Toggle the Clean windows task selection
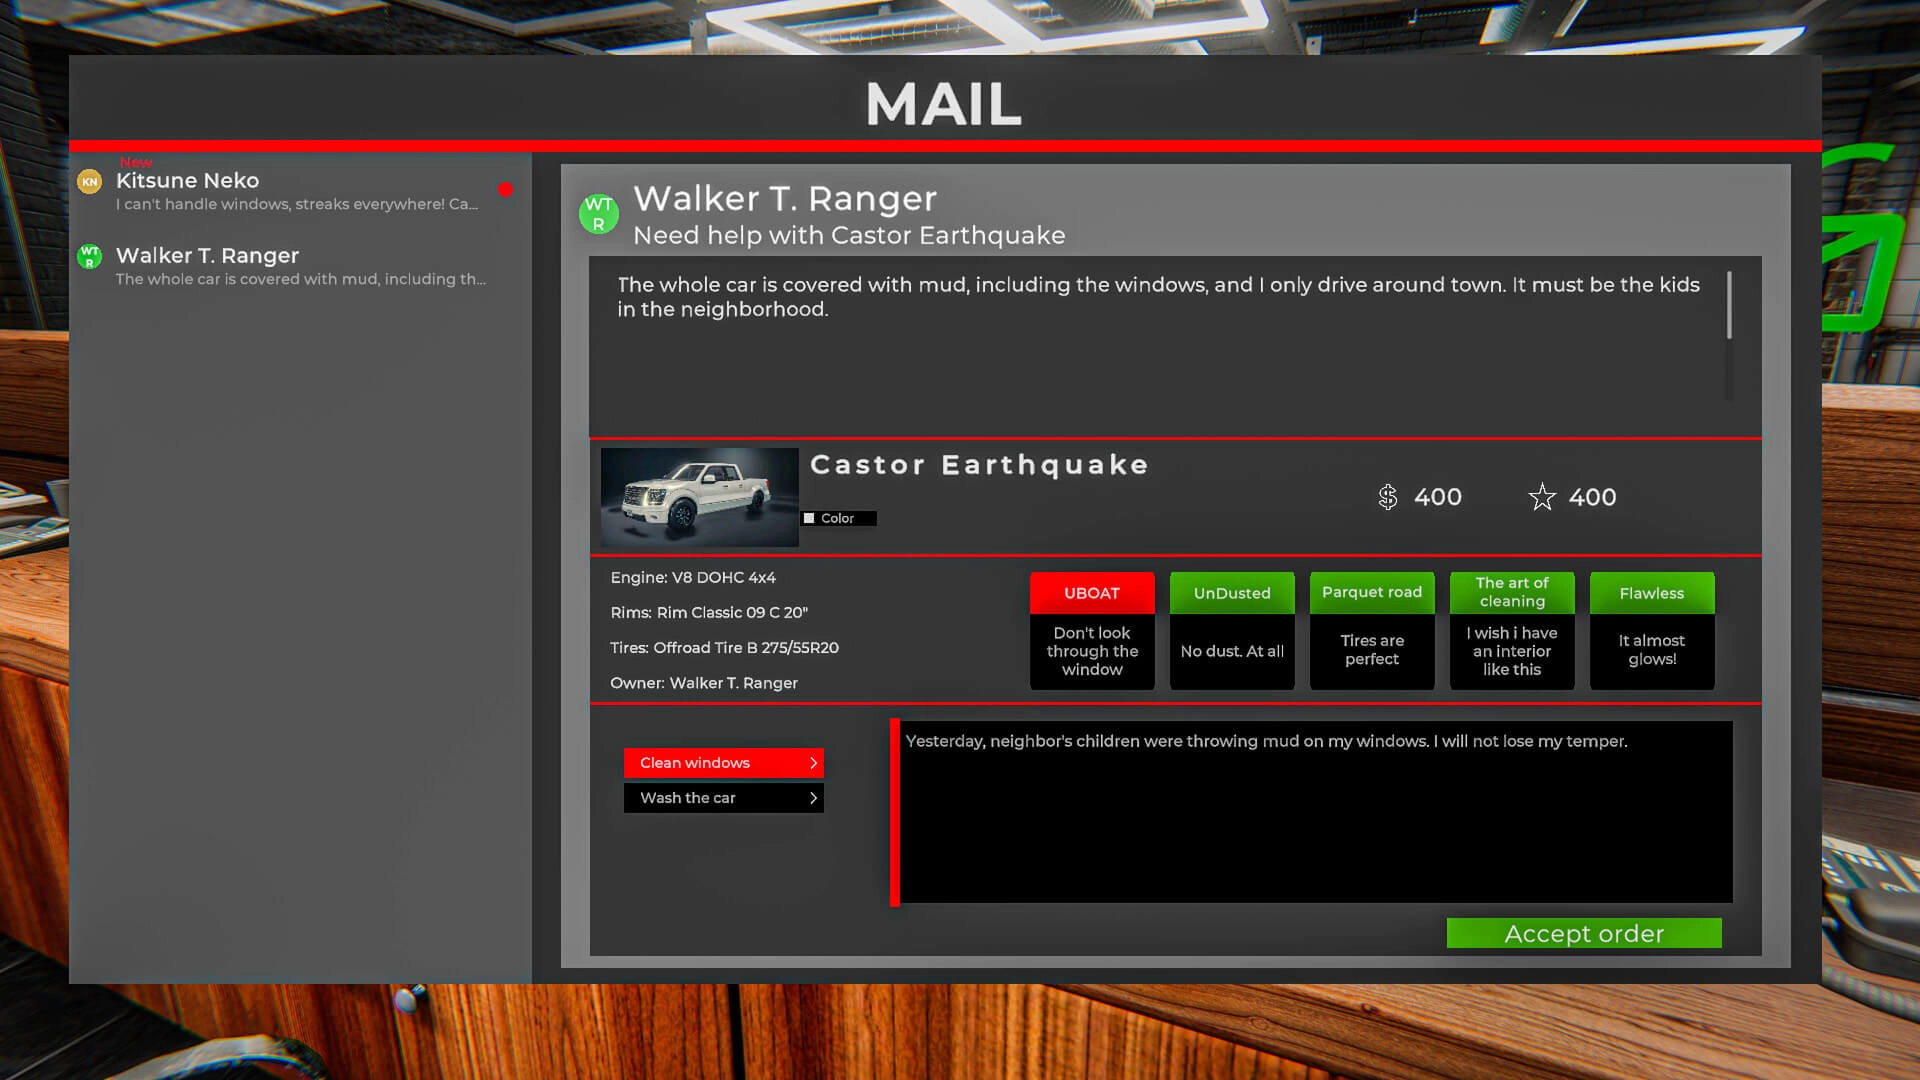Viewport: 1920px width, 1080px height. click(x=724, y=762)
